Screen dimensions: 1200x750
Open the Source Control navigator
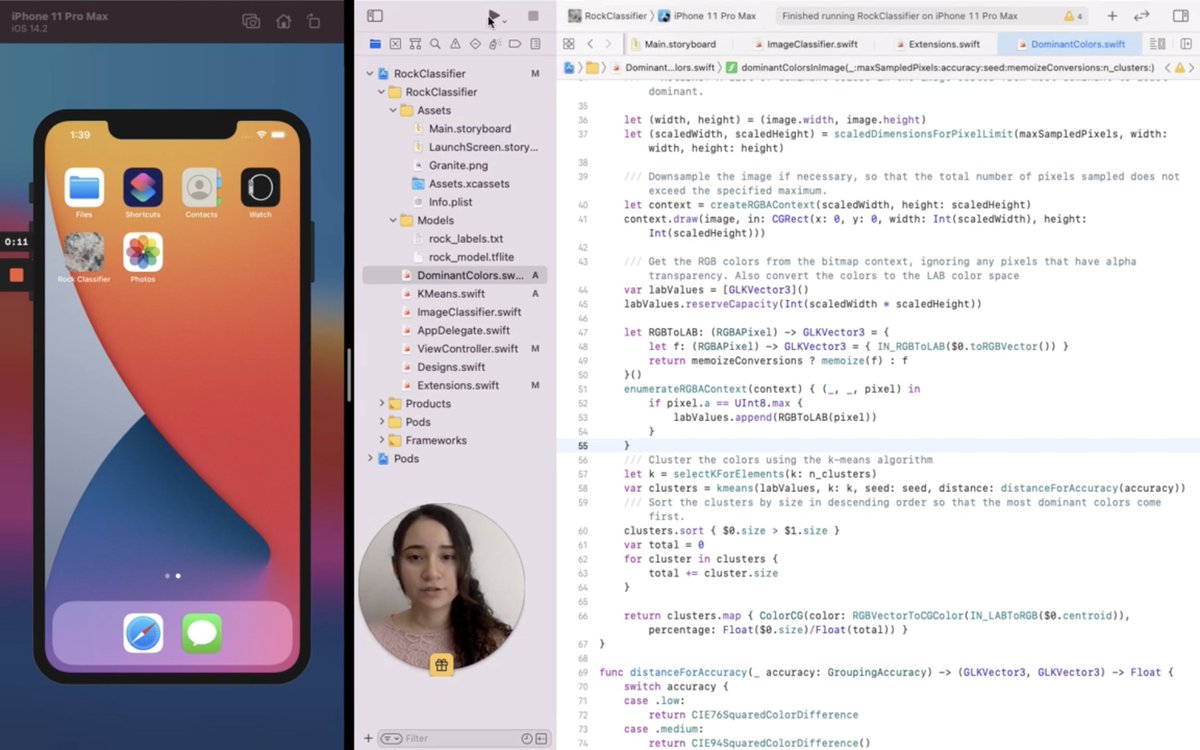tap(395, 44)
